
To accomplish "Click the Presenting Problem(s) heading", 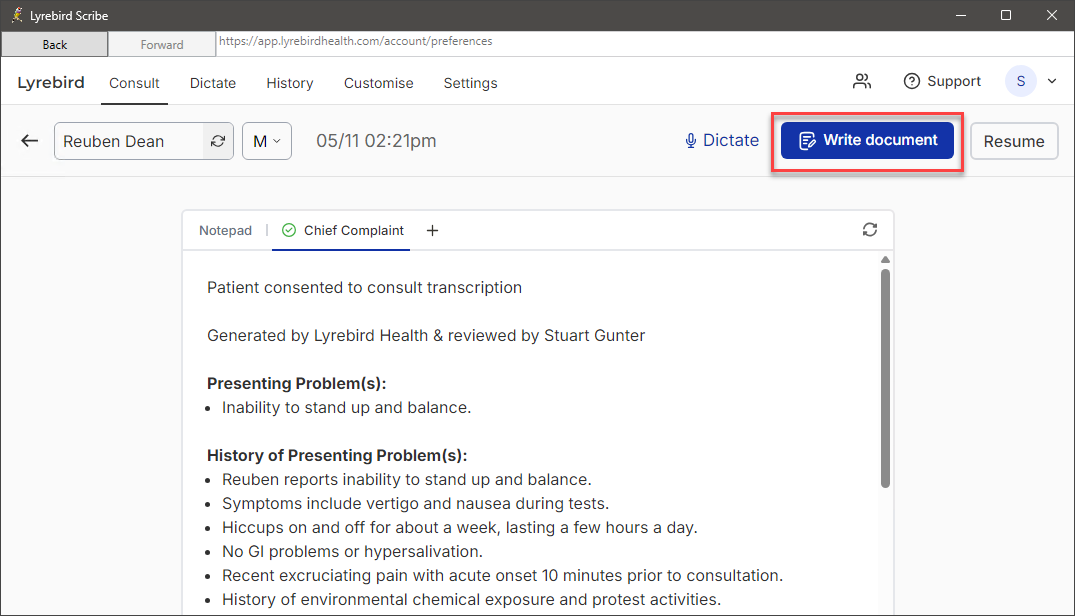I will tap(296, 383).
